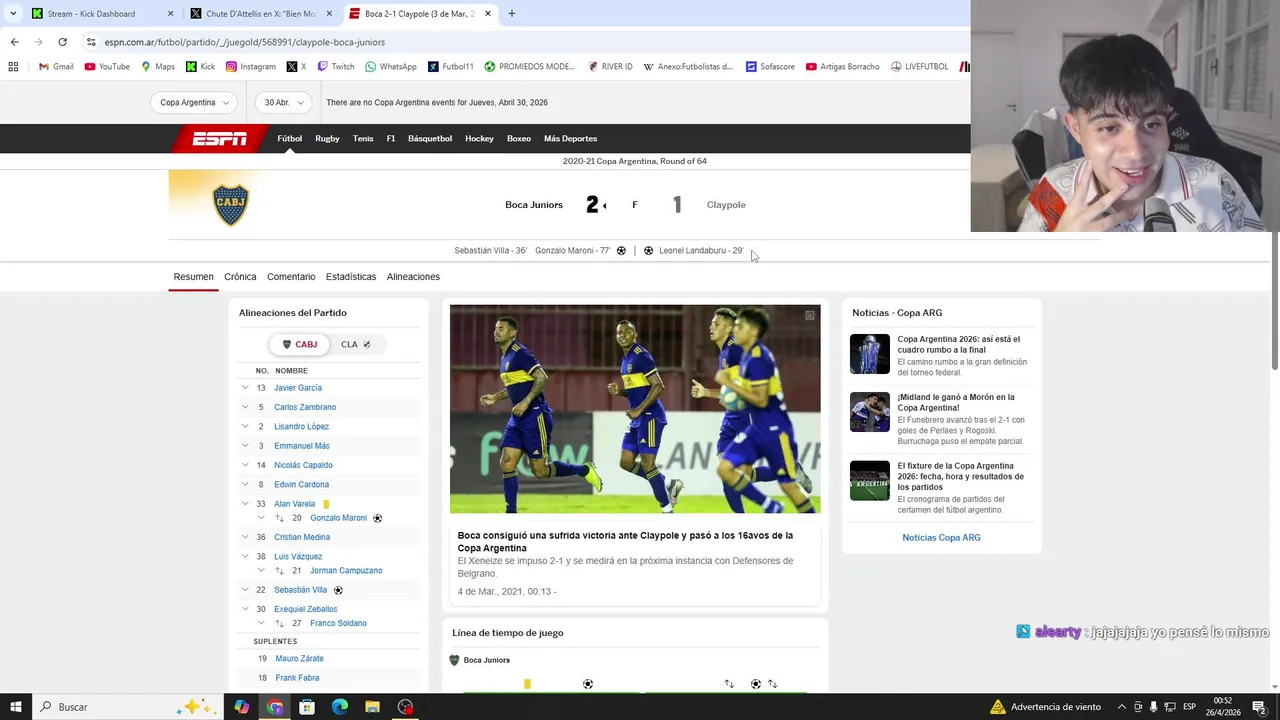Image resolution: width=1280 pixels, height=720 pixels.
Task: Open the Boca players match photo
Action: click(x=635, y=409)
